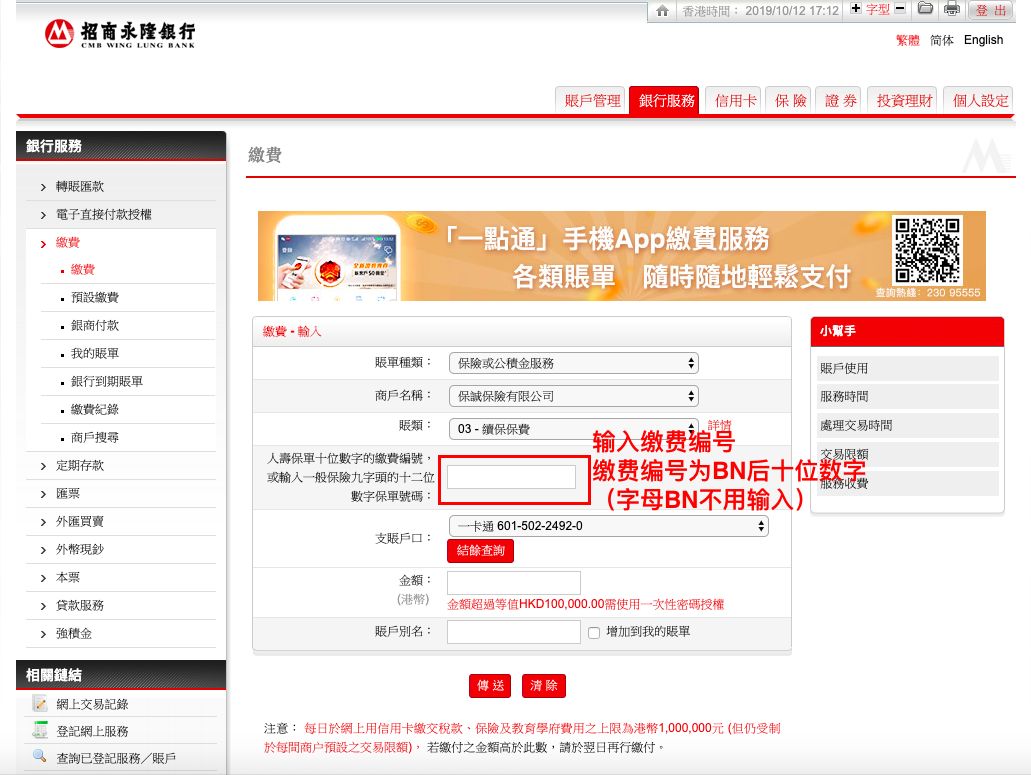The height and width of the screenshot is (775, 1031).
Task: Click the 金額 amount input field
Action: pyautogui.click(x=513, y=582)
